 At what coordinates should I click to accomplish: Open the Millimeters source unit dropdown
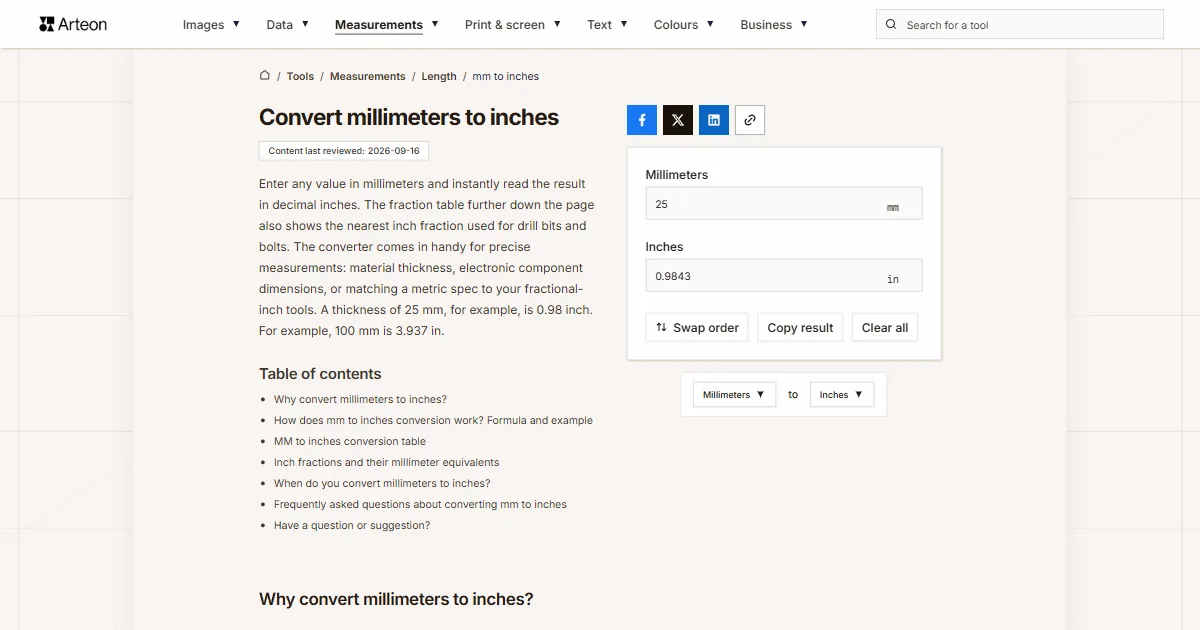pyautogui.click(x=734, y=394)
